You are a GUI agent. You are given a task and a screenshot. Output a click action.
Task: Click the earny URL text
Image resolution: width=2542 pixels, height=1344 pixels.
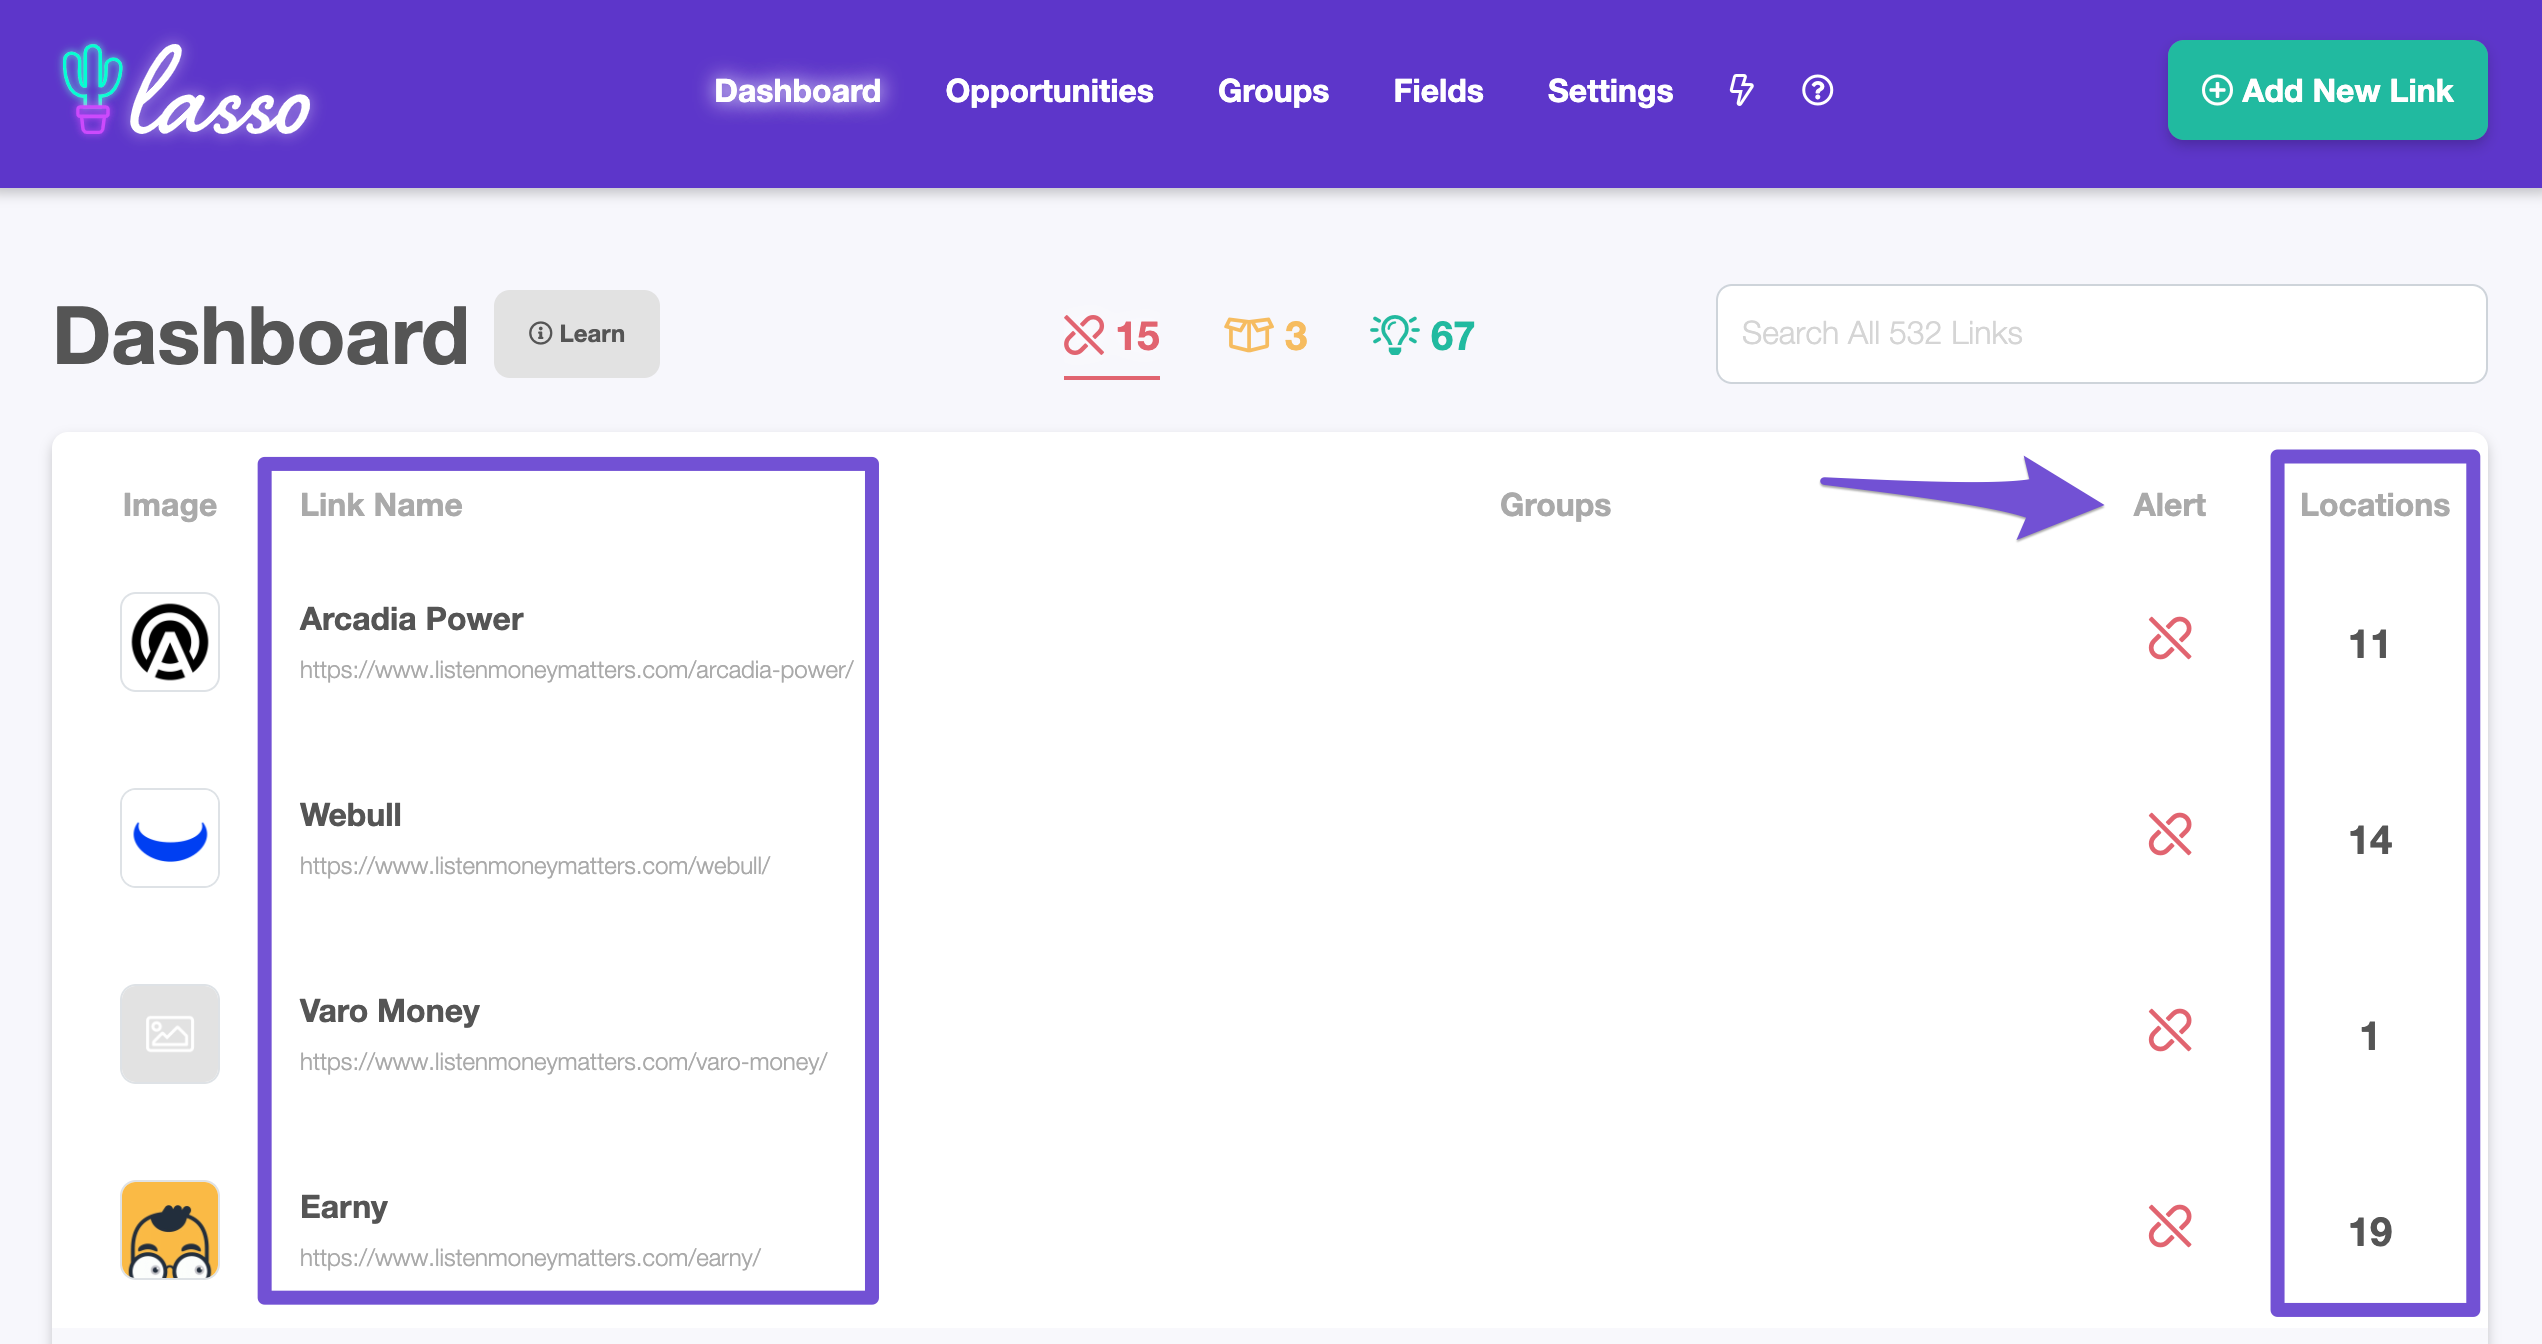(530, 1258)
